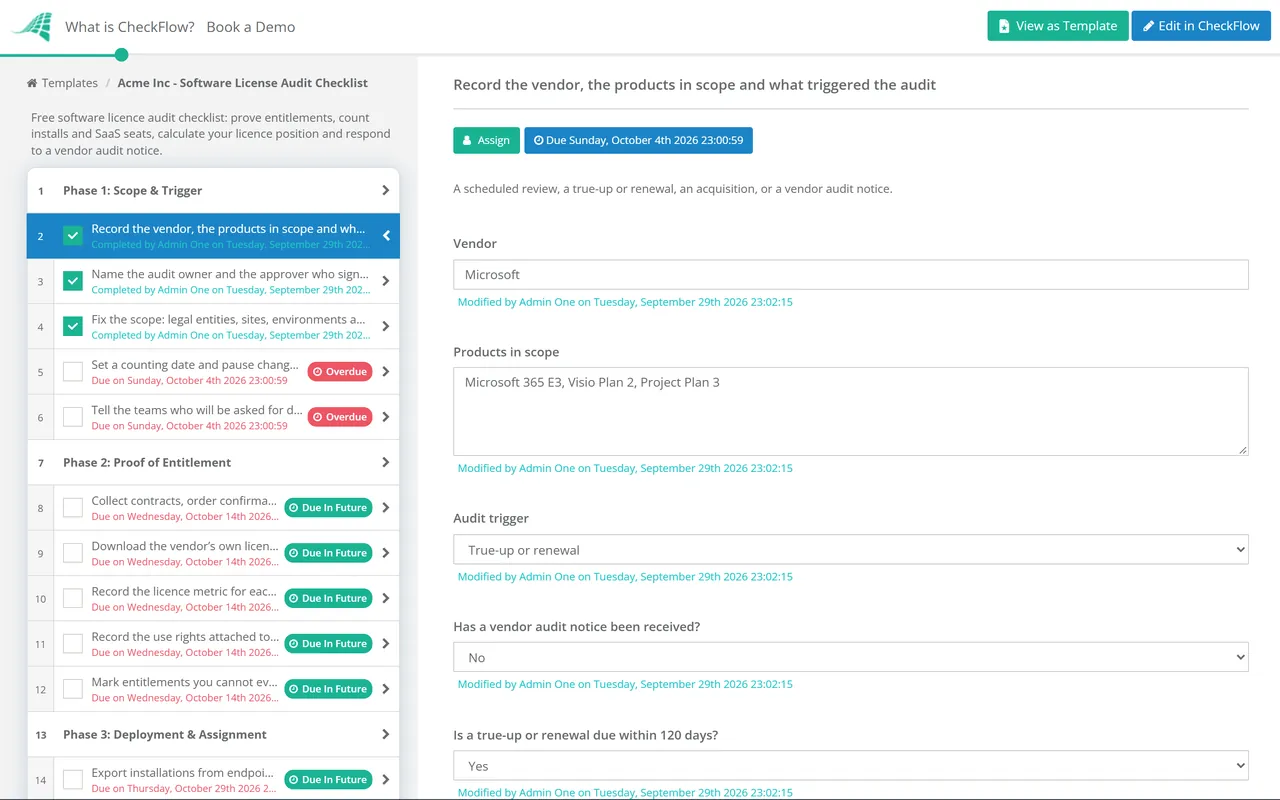Click Due In Future badge on task 8
The height and width of the screenshot is (800, 1280).
tap(328, 508)
